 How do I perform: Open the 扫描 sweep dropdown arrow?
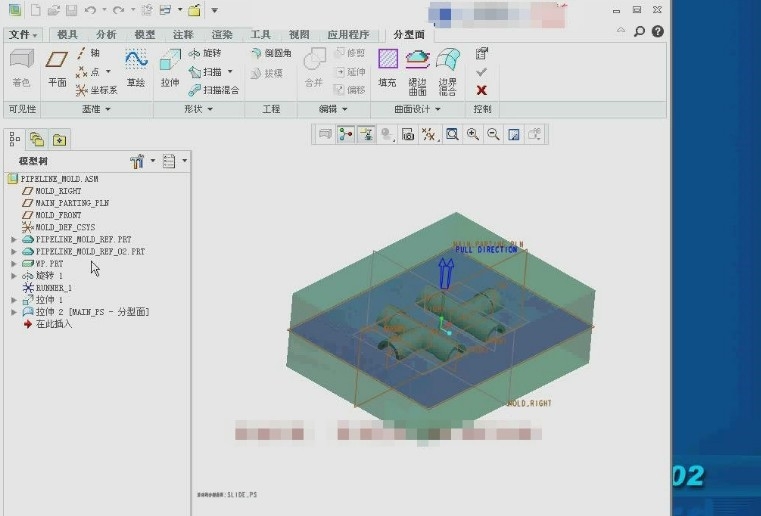click(x=230, y=71)
